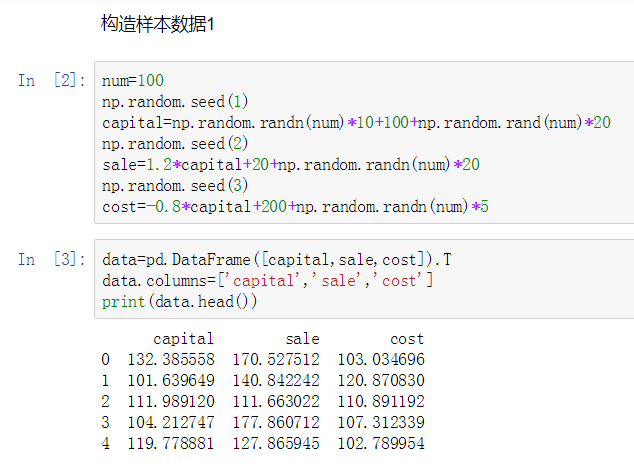Place cursor on np.random.seed(3) line
The height and width of the screenshot is (474, 634).
pos(176,186)
